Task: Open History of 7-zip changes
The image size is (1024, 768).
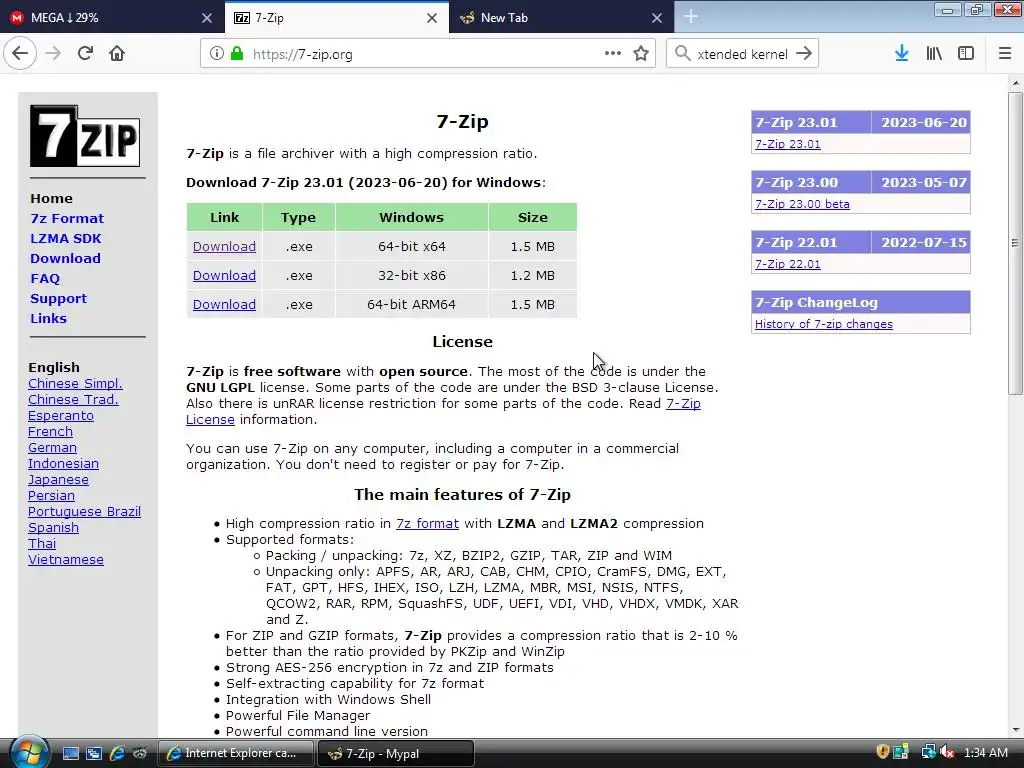Action: 824,324
